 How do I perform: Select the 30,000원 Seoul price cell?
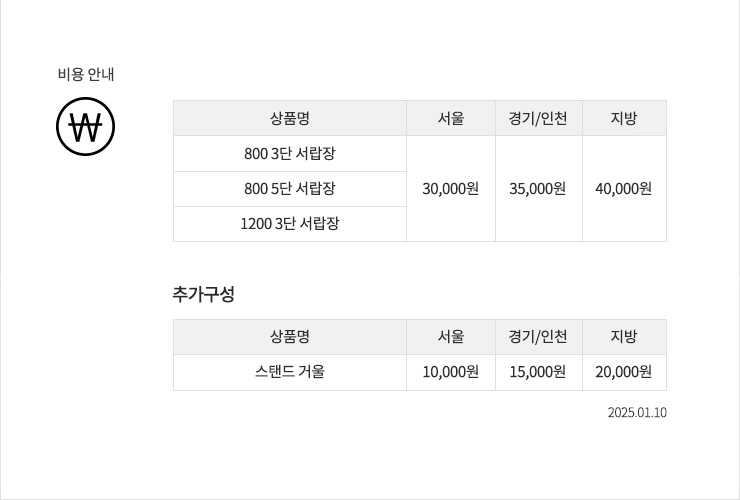point(451,189)
